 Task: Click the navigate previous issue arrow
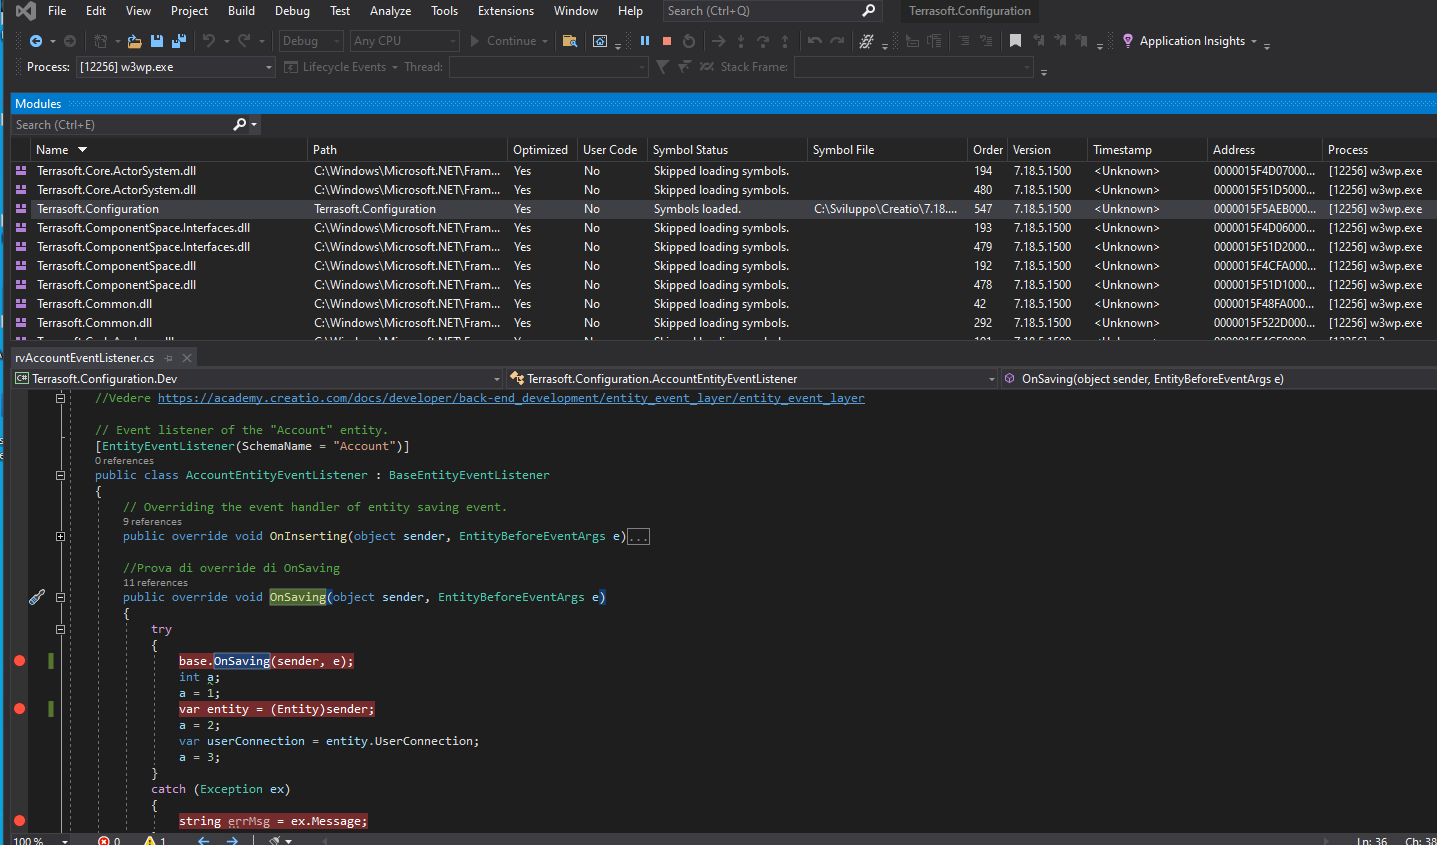pos(203,841)
